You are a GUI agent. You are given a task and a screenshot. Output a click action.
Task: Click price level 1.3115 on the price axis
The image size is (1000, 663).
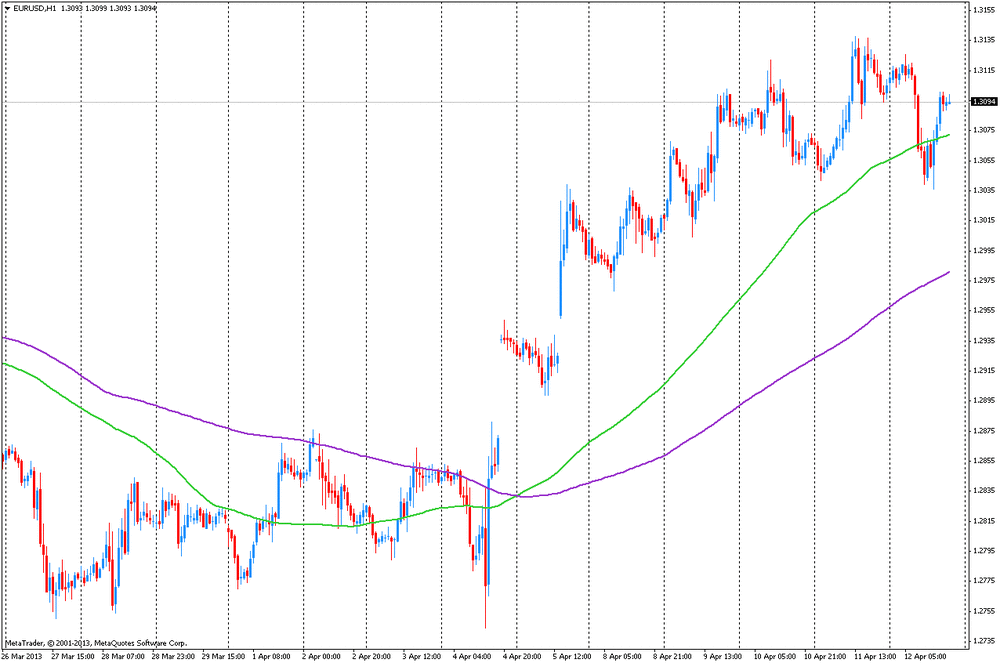(983, 69)
